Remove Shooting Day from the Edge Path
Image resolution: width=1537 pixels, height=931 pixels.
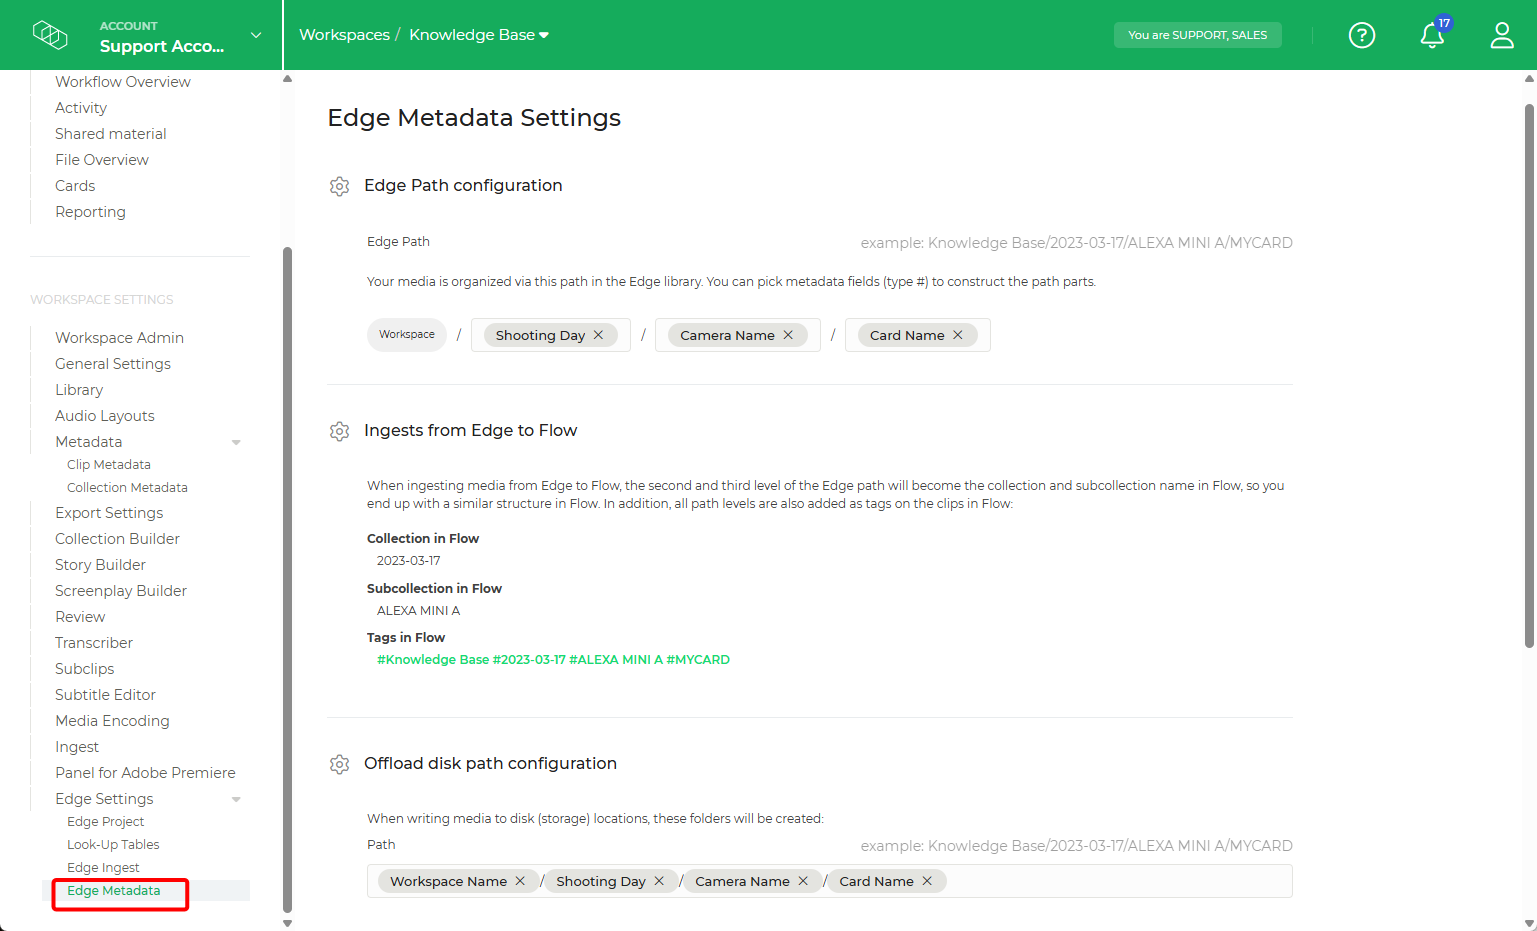pos(598,335)
